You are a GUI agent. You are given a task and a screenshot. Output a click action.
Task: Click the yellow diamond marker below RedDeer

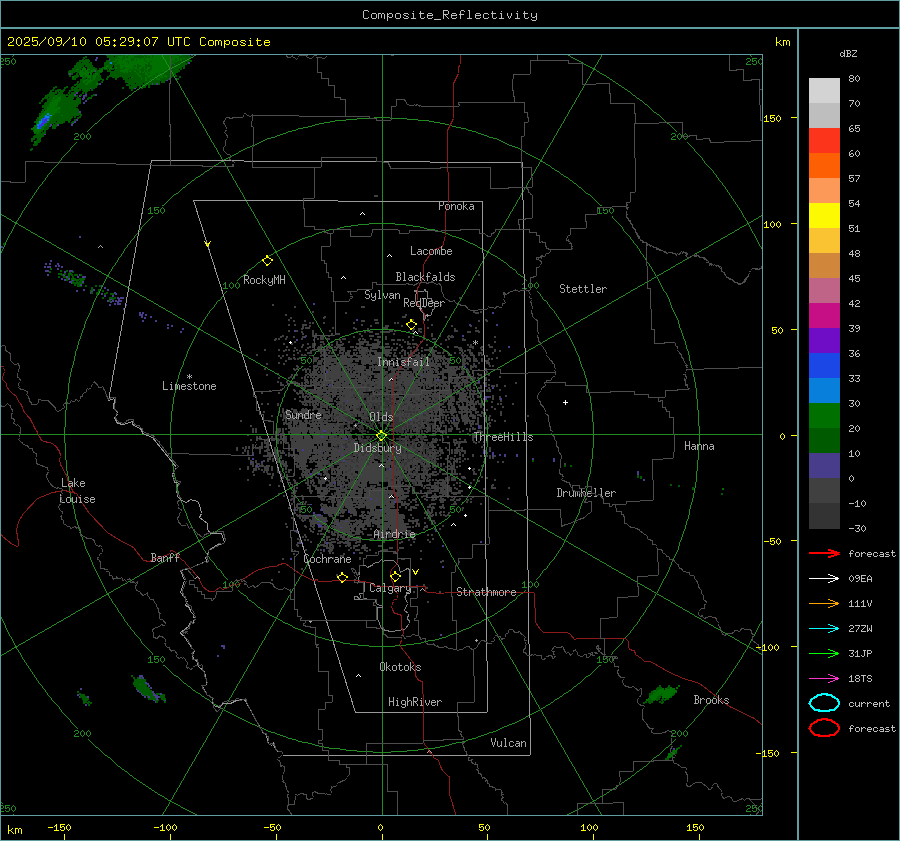(x=411, y=325)
